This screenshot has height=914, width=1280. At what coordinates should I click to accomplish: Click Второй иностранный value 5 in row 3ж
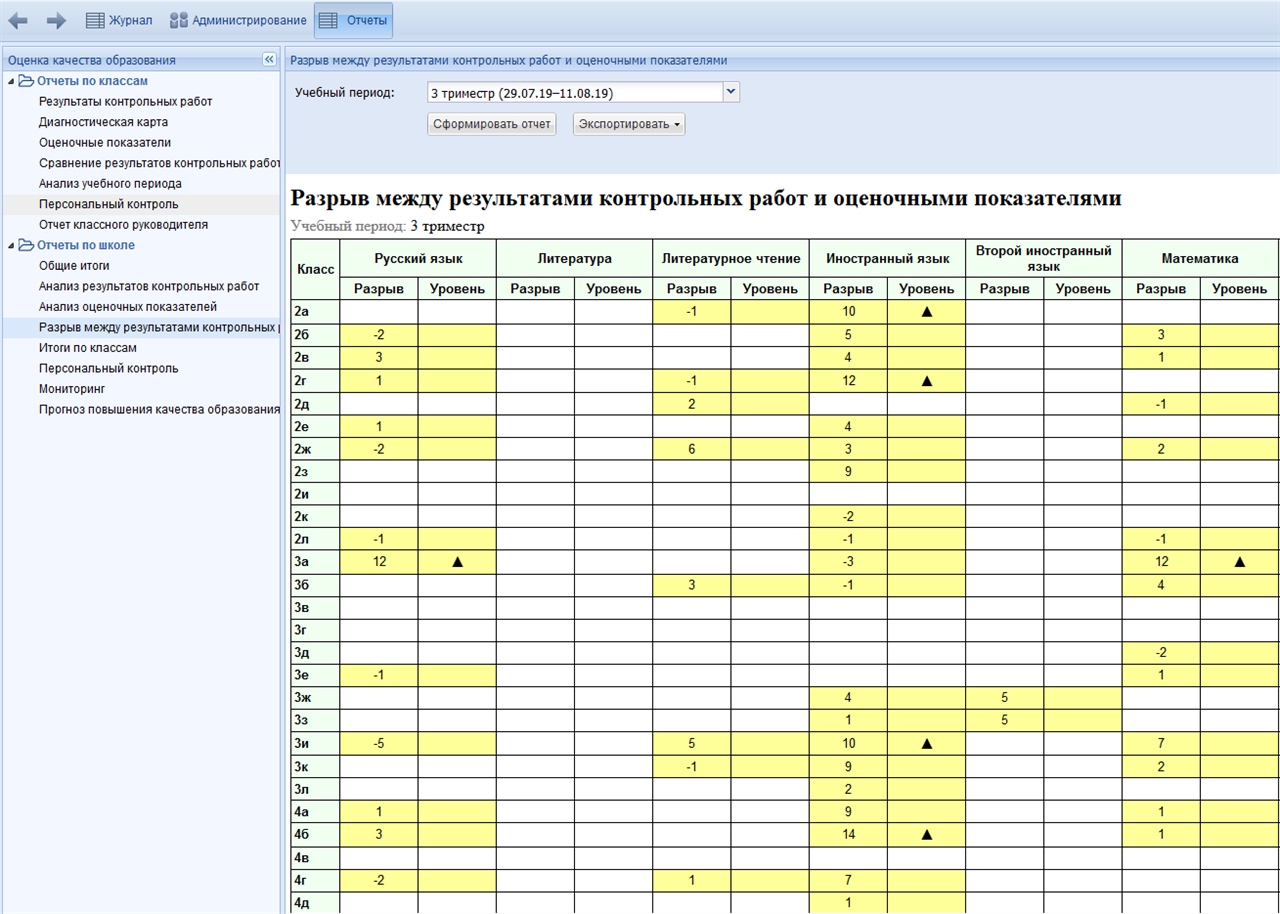(1005, 698)
